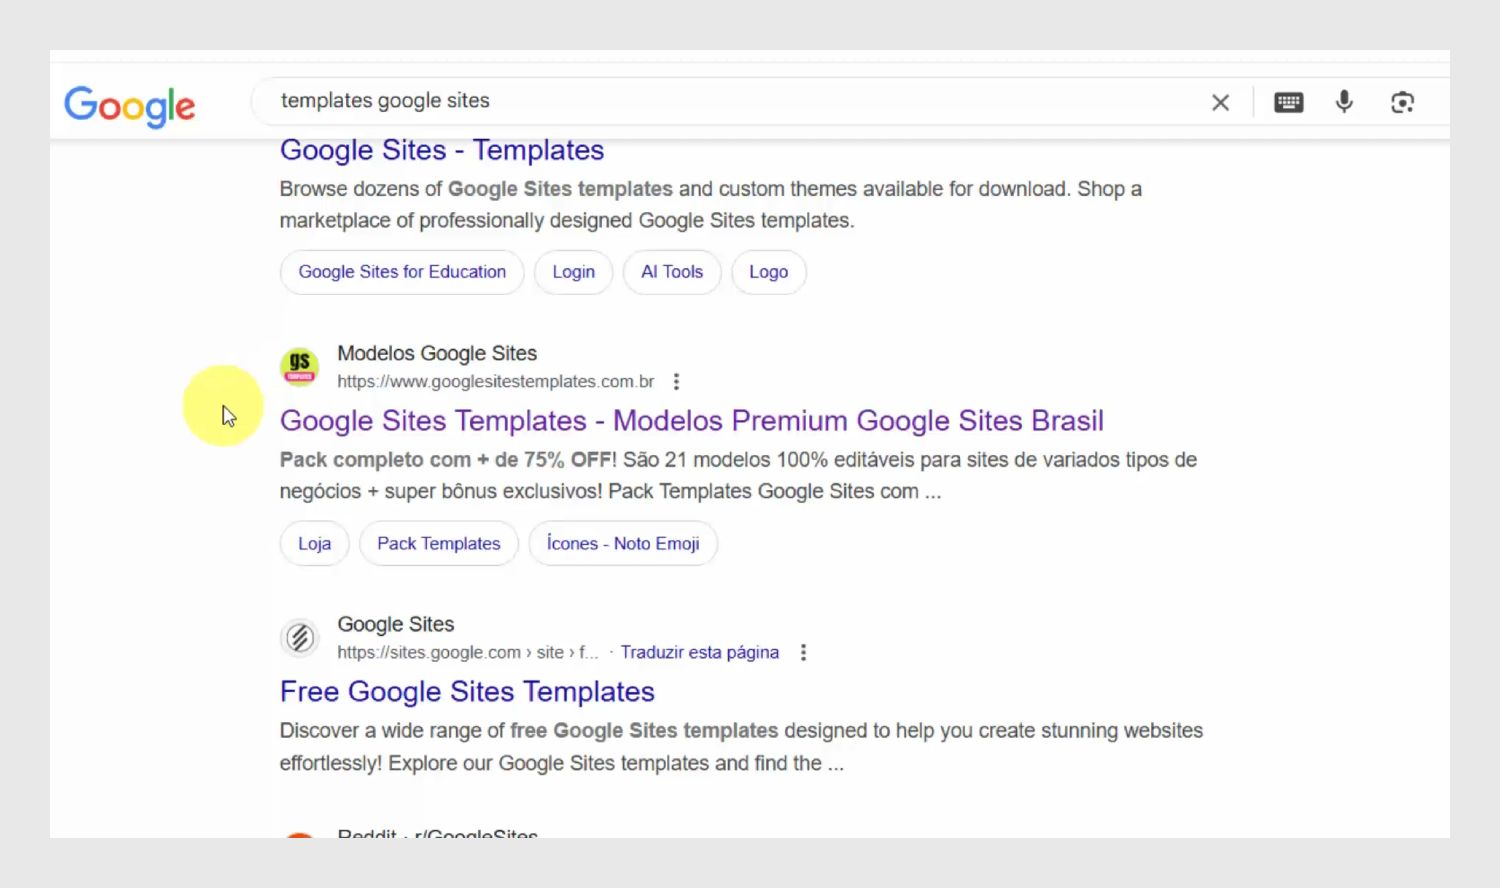Select the Pack Templates chip

[439, 543]
